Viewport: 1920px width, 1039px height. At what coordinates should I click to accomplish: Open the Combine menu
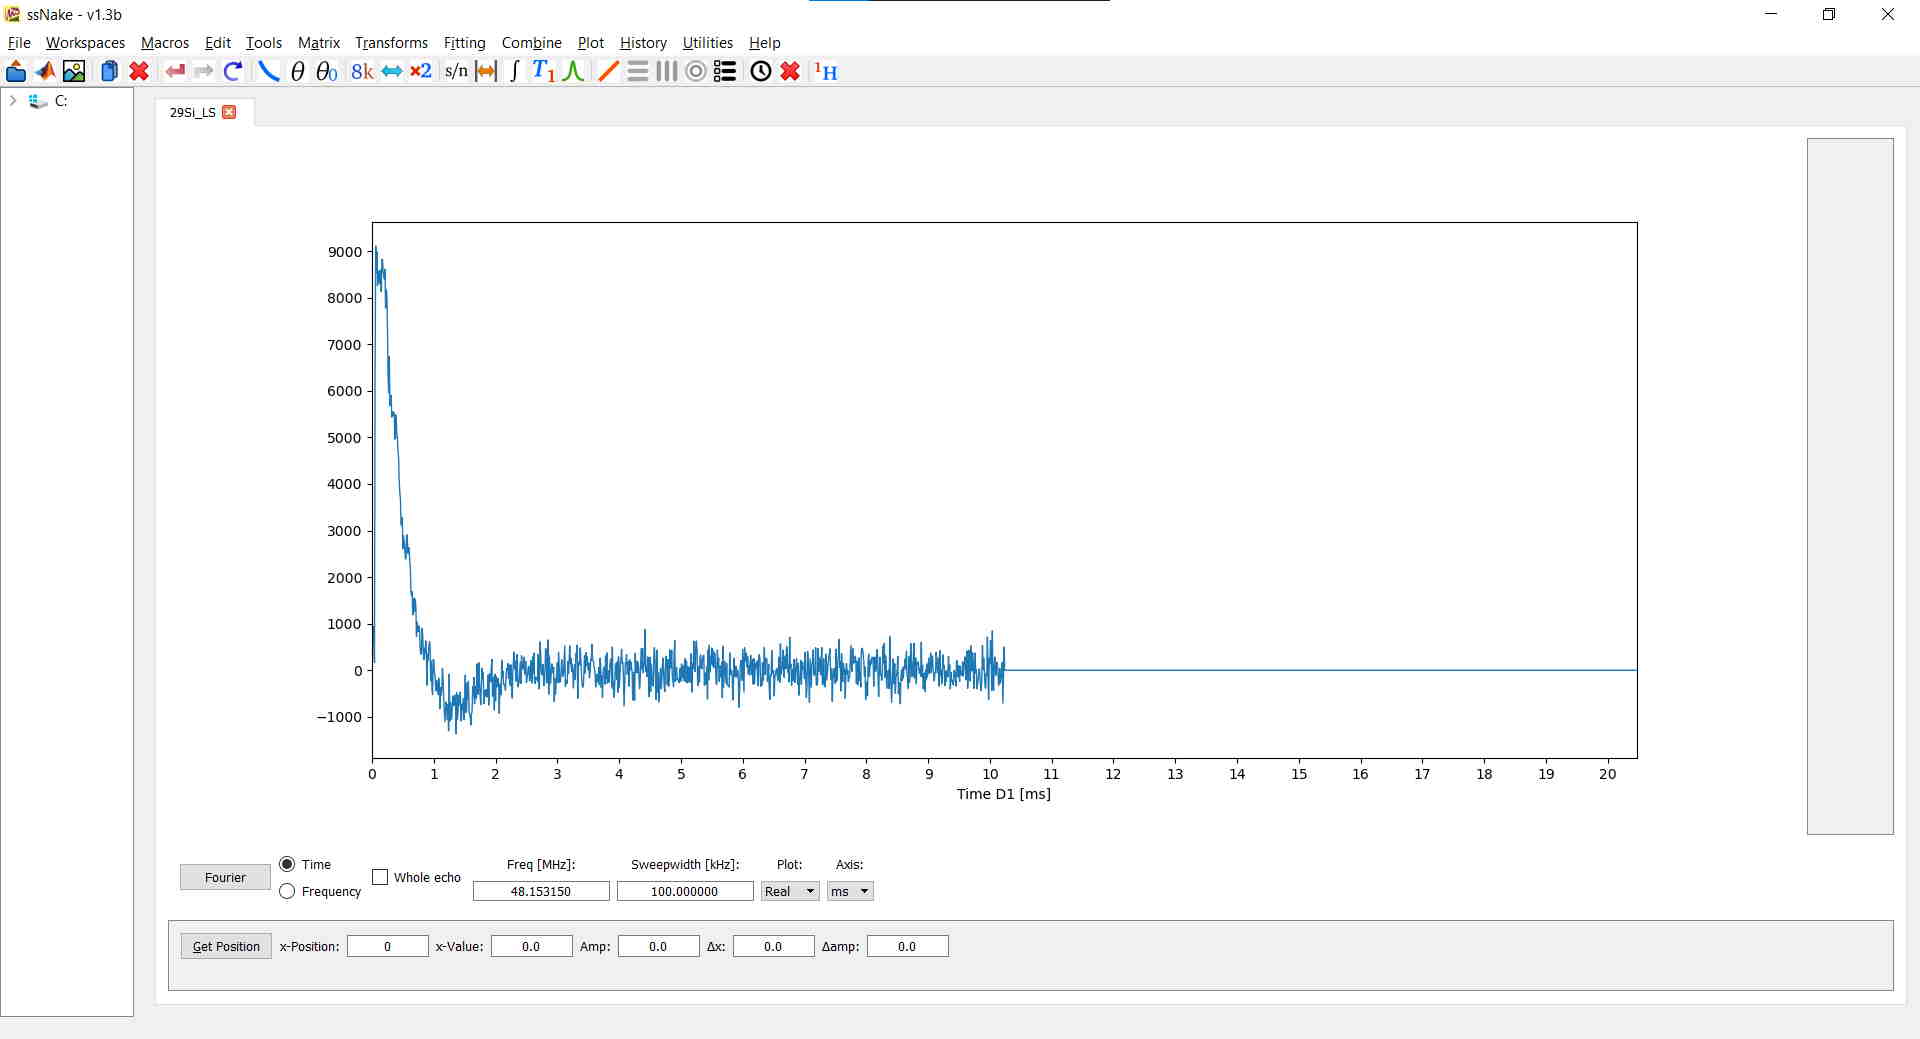531,43
